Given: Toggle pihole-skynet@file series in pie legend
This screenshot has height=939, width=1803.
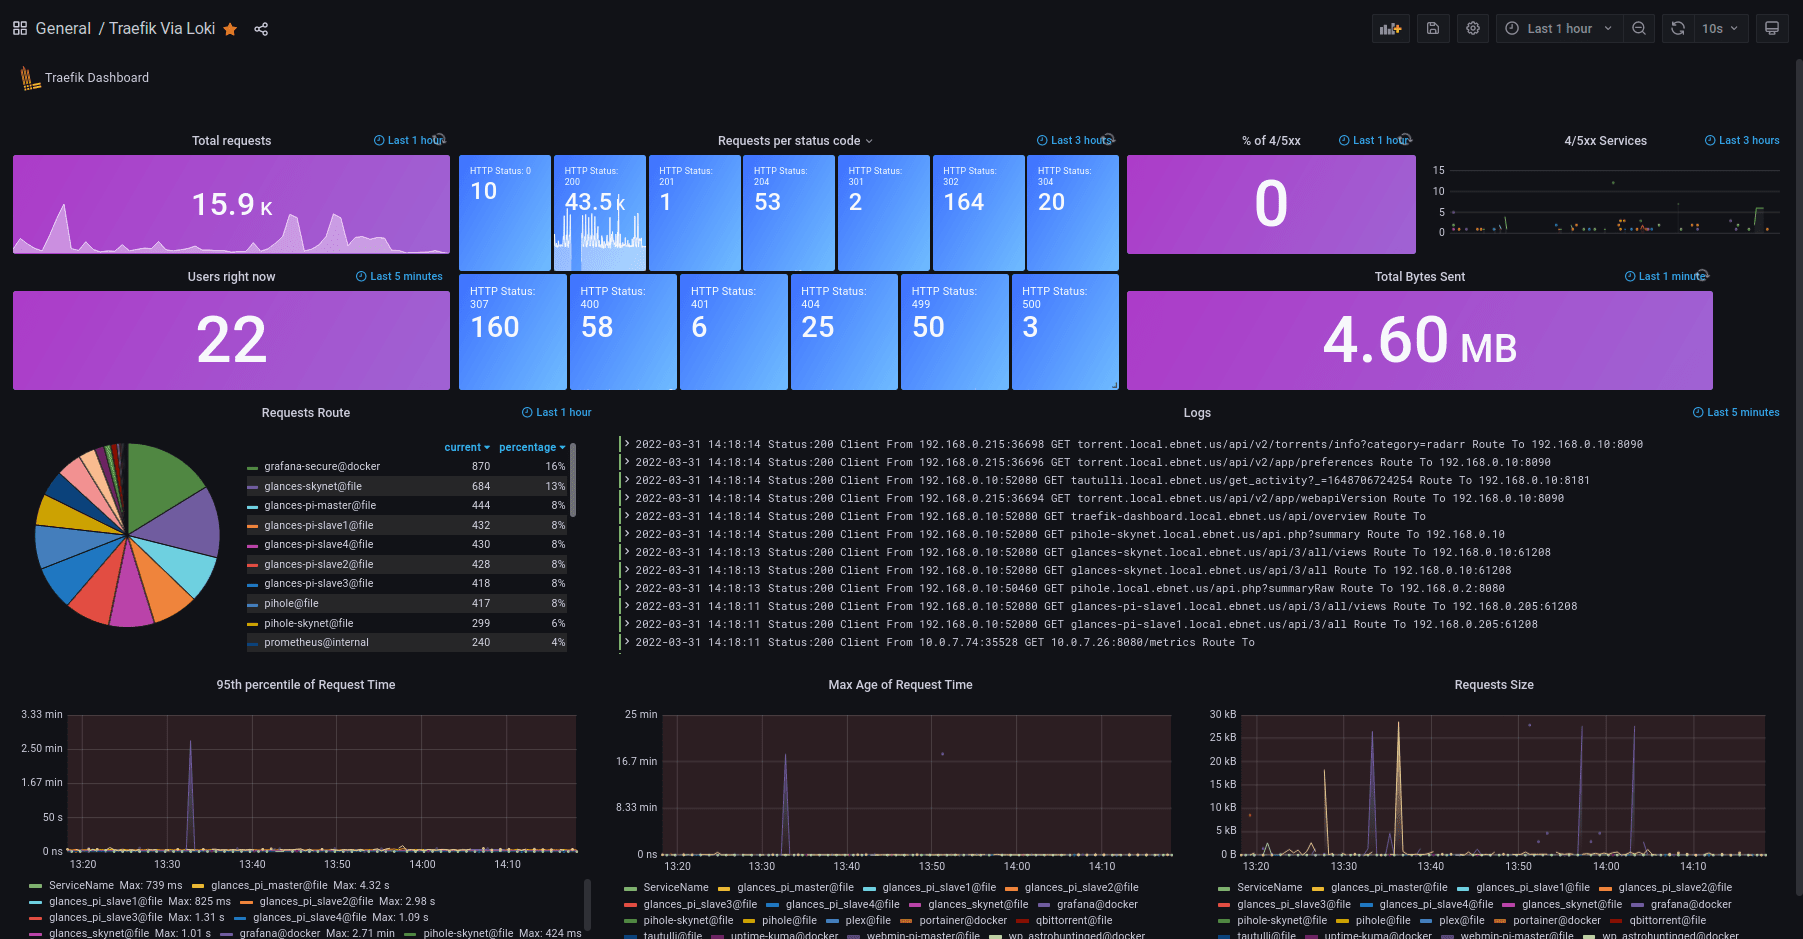Looking at the screenshot, I should tap(309, 623).
